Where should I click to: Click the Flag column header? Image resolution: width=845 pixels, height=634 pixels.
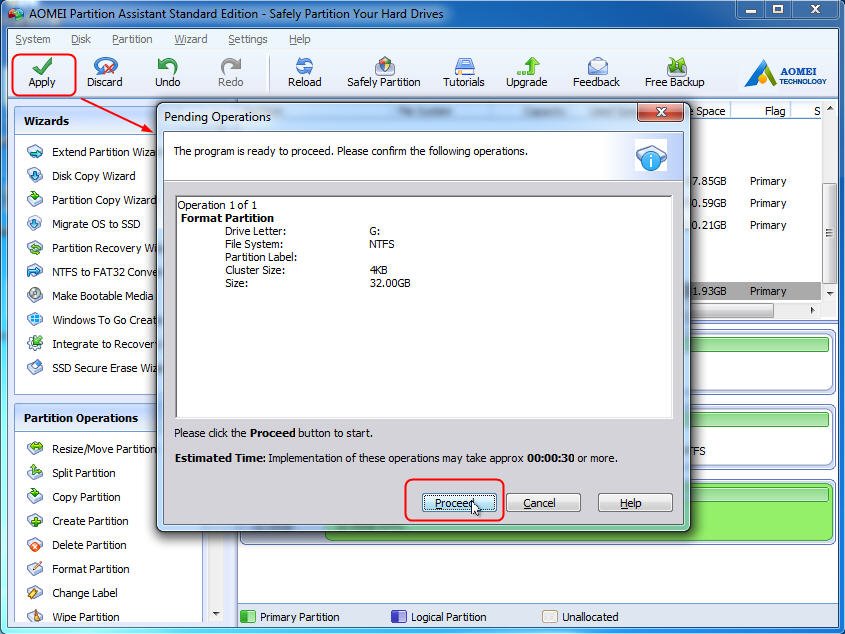click(x=774, y=111)
